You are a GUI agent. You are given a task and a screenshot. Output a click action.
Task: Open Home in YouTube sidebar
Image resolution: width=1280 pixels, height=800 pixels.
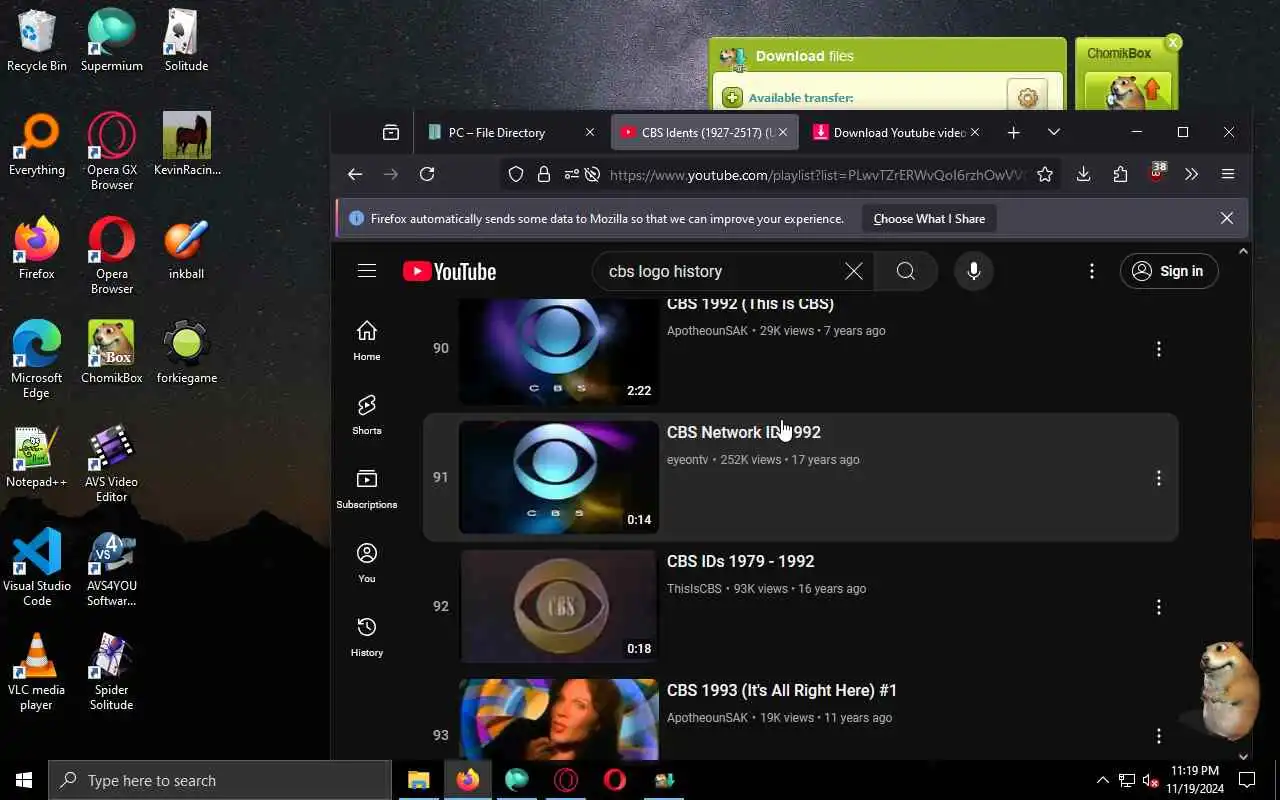(367, 341)
